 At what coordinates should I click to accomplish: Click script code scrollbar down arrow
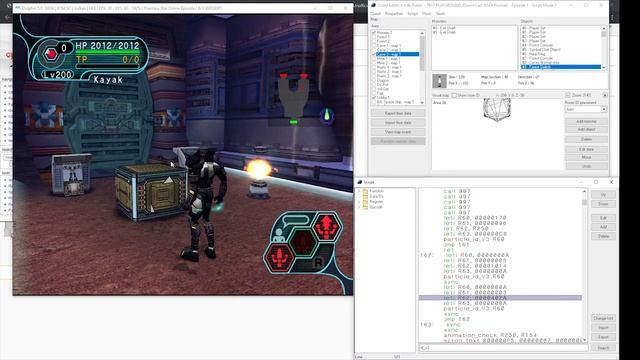(x=584, y=340)
